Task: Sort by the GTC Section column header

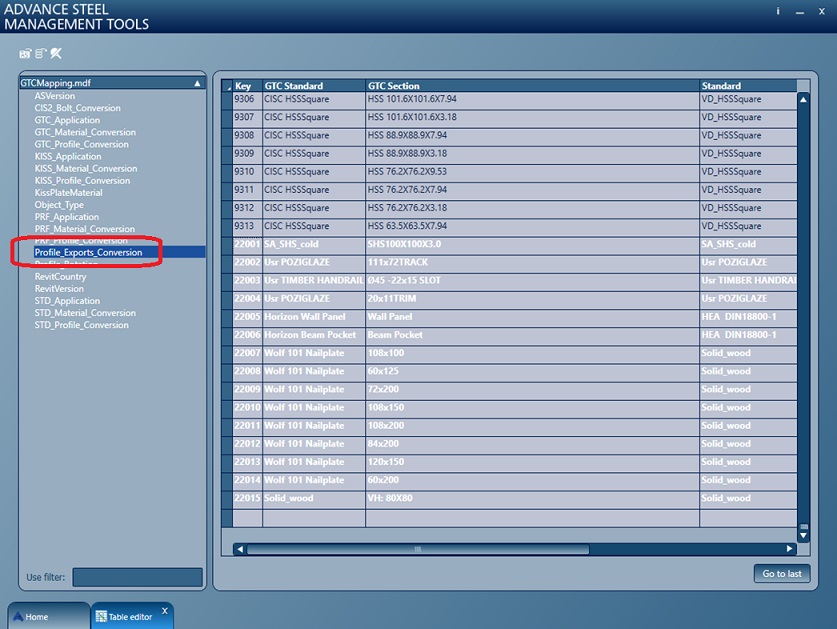Action: [x=532, y=86]
